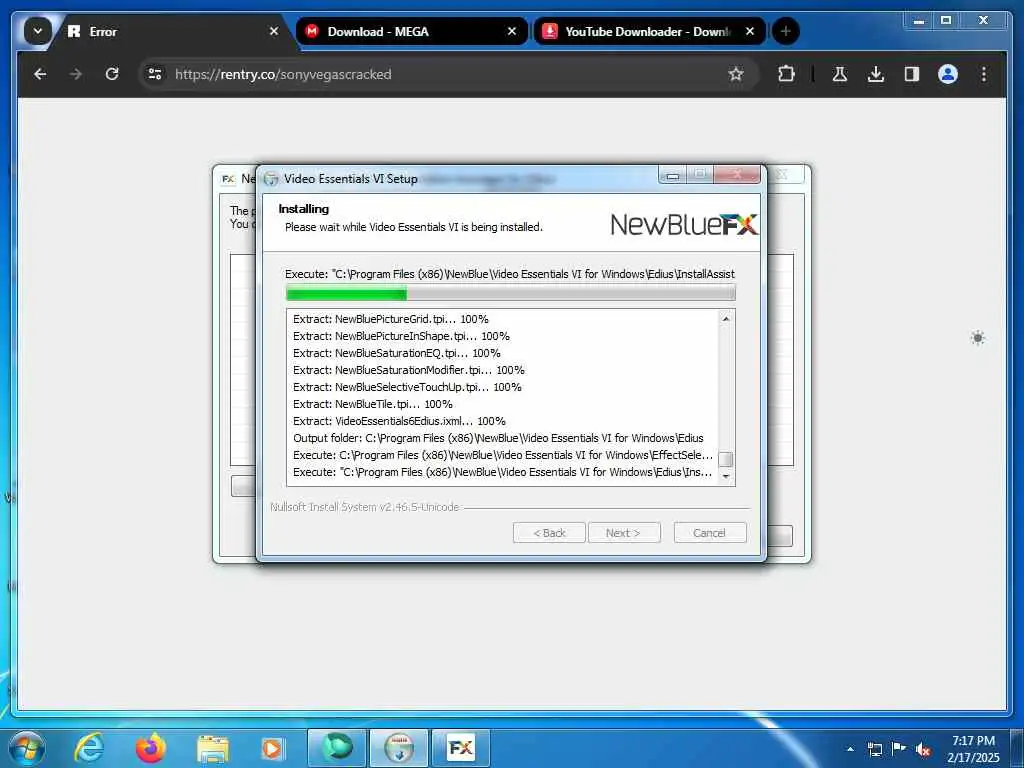Switch to FX taskbar application
This screenshot has width=1024, height=768.
461,748
